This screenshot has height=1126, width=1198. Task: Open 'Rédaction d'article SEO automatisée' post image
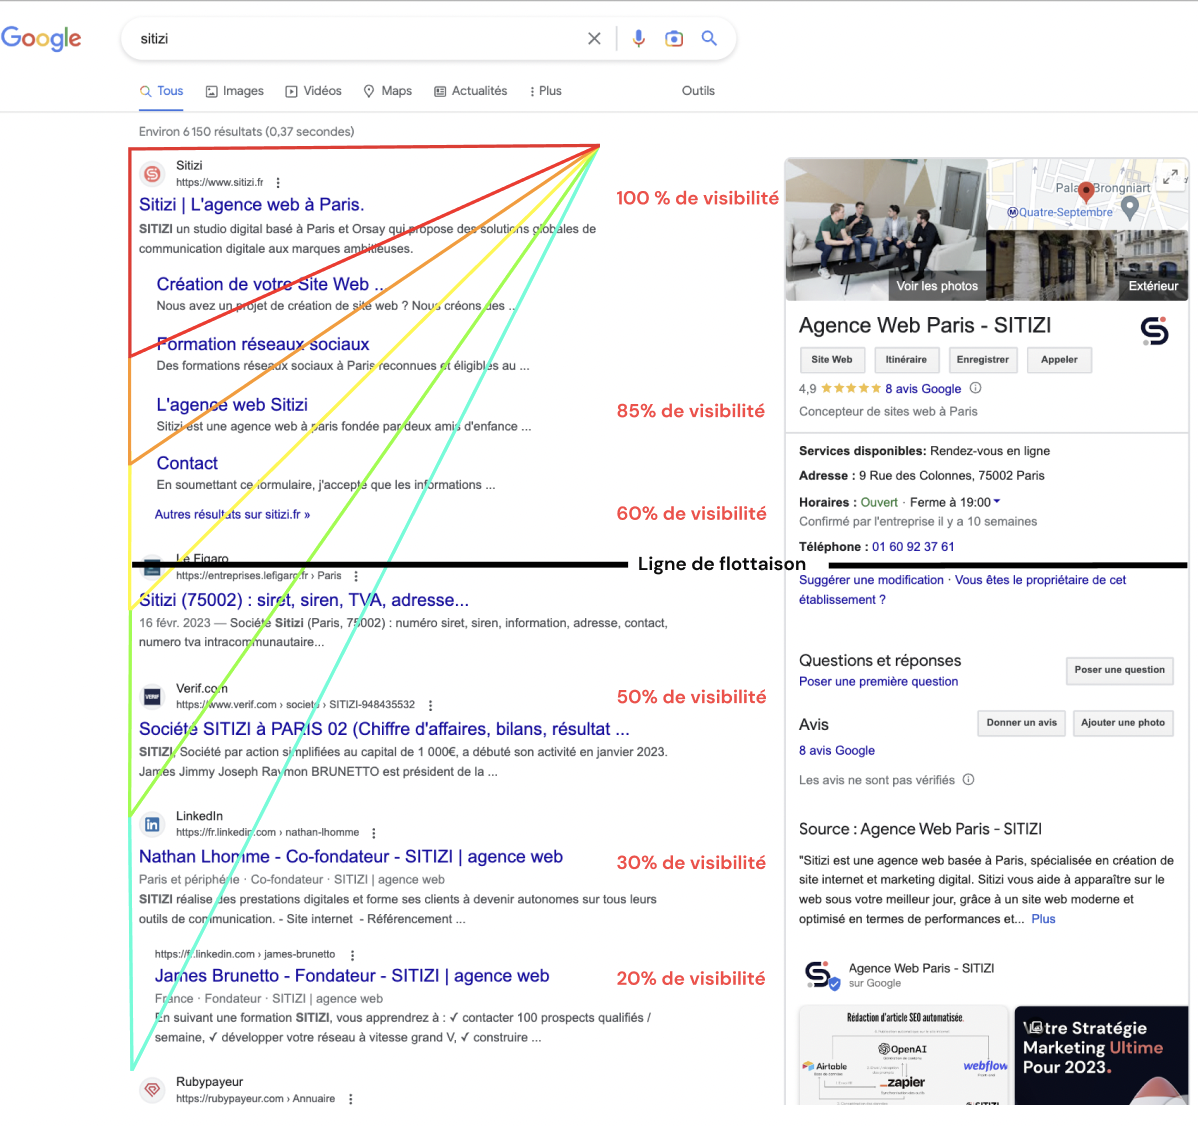coord(904,1056)
